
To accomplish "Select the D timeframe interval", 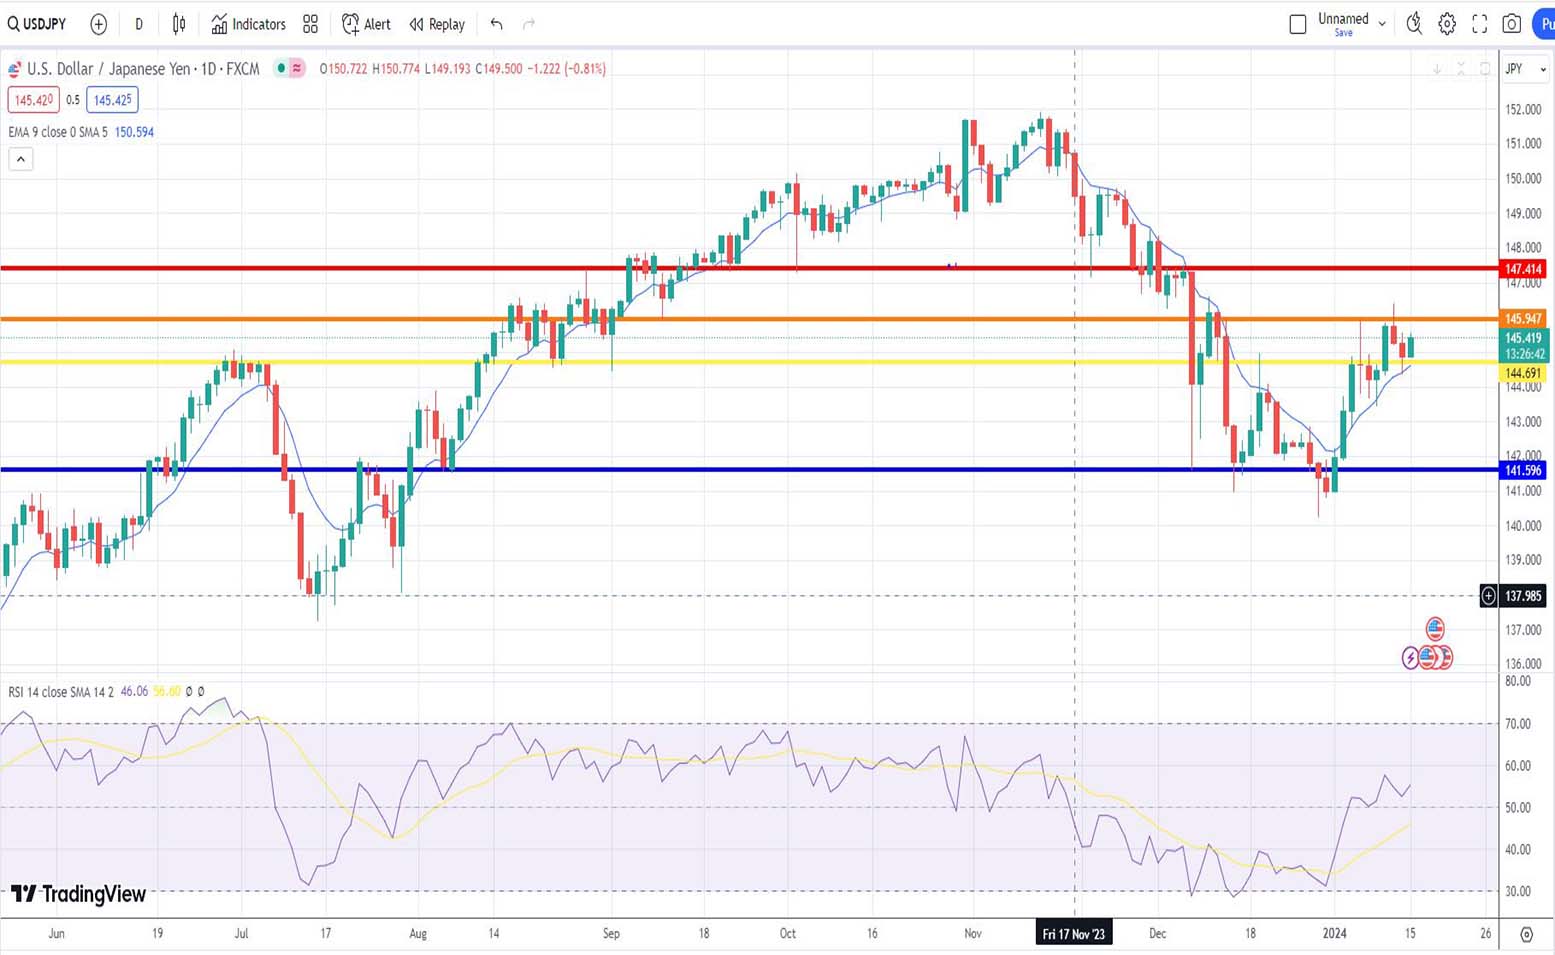I will (x=139, y=24).
